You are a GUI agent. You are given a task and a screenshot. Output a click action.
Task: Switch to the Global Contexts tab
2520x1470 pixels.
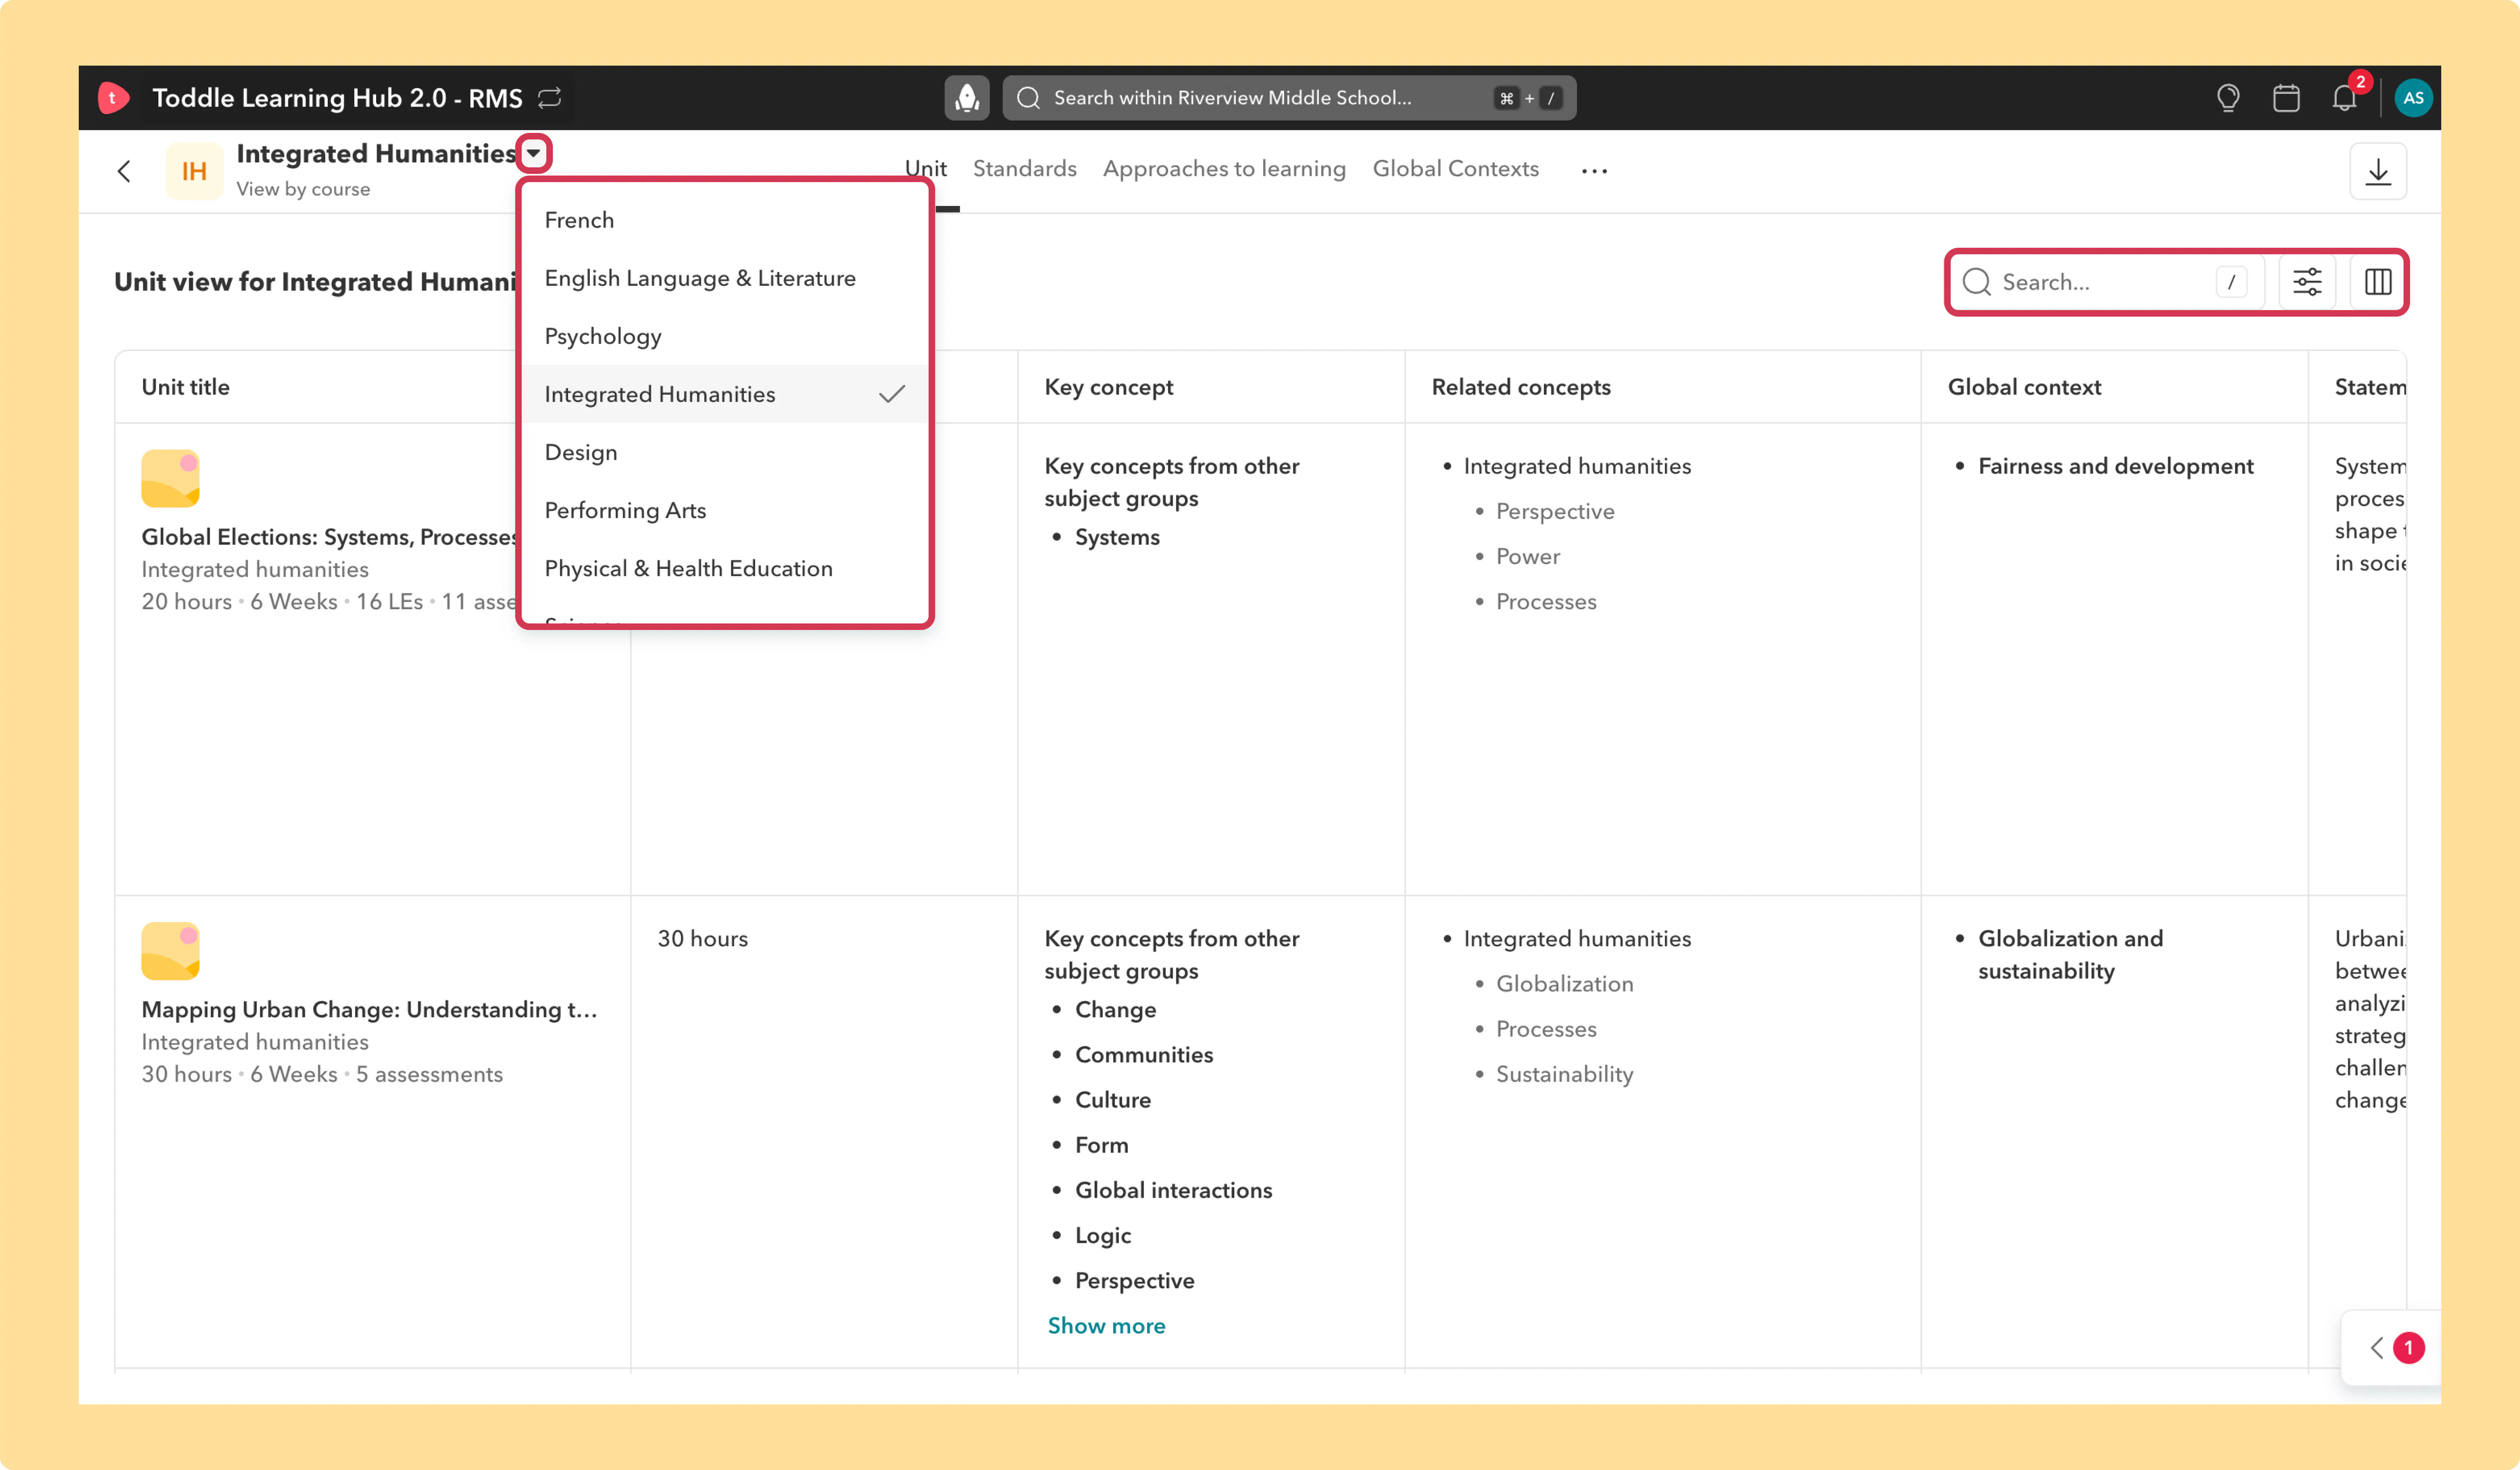(1455, 169)
